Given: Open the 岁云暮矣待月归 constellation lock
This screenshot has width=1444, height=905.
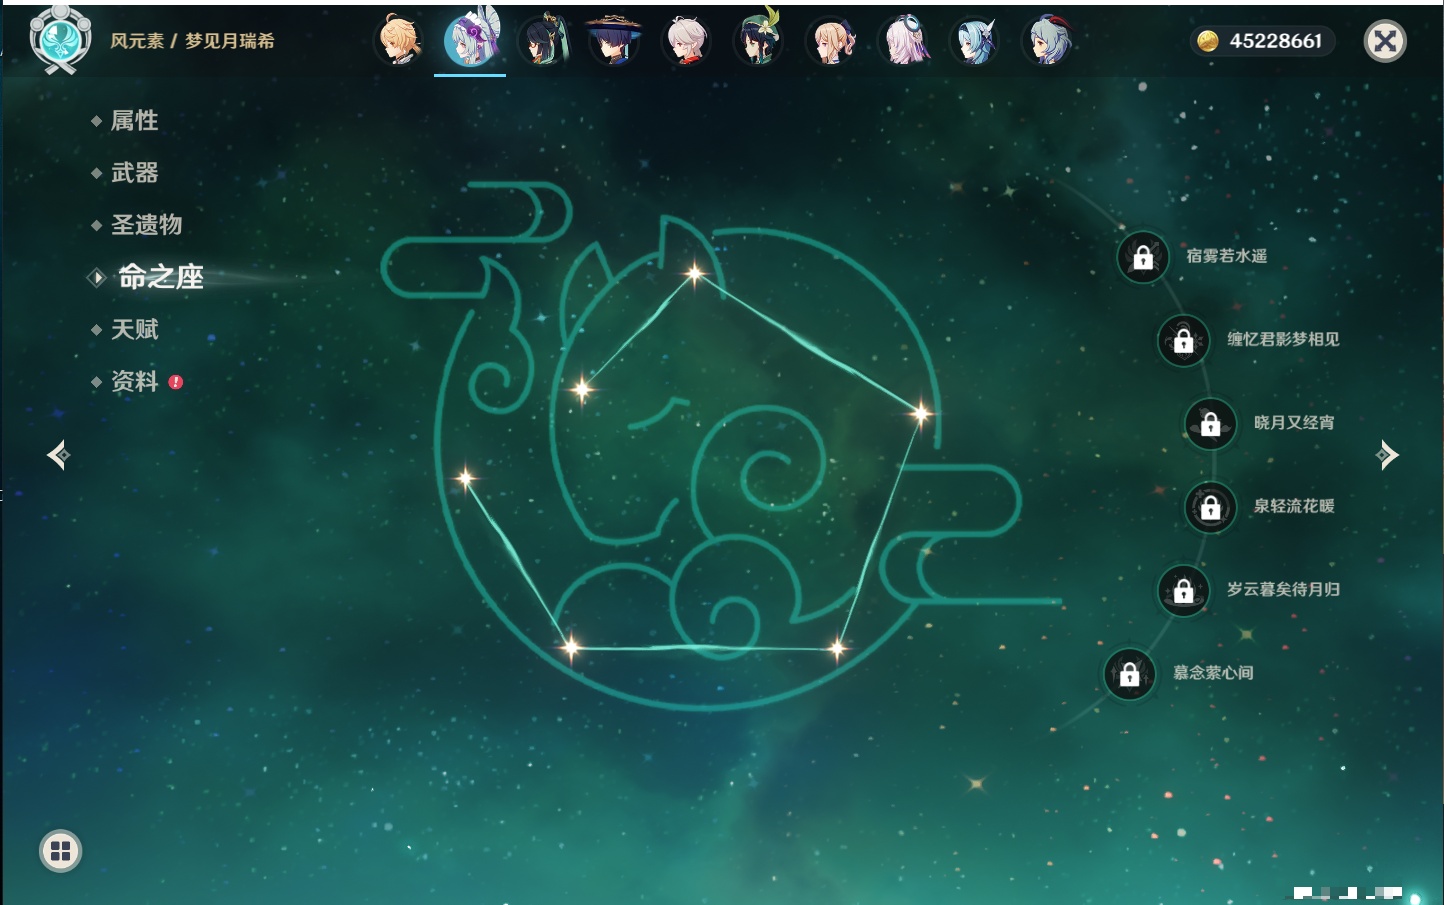Looking at the screenshot, I should coord(1183,590).
